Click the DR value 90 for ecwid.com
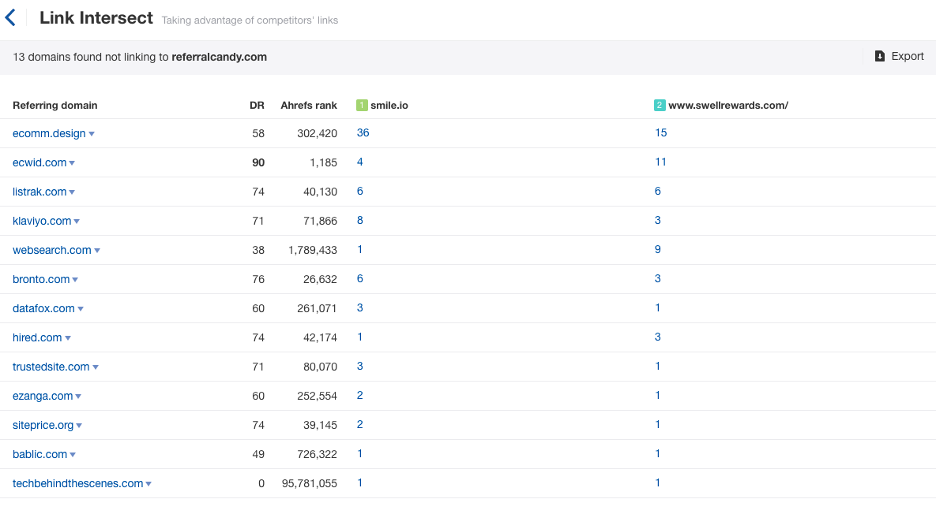 pos(258,162)
